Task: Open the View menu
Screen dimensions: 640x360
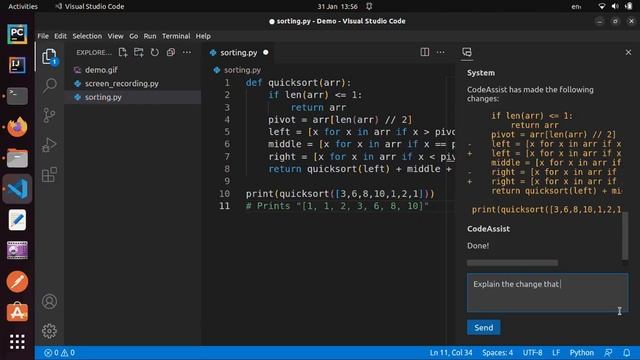Action: coord(116,36)
